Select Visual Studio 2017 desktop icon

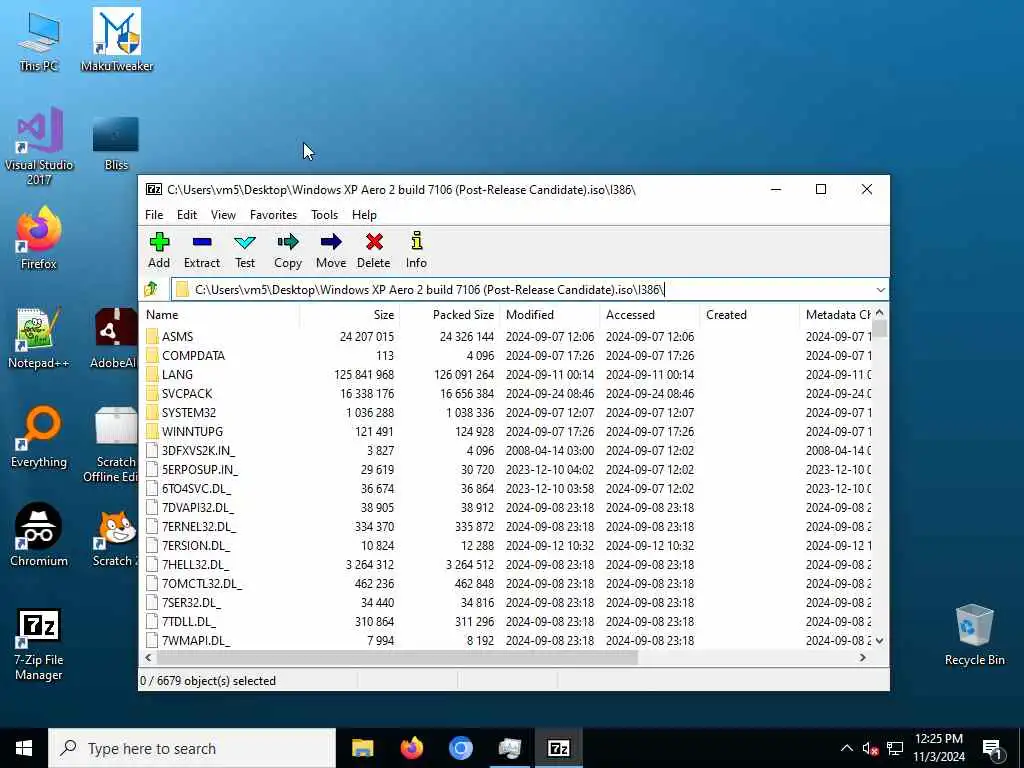[39, 147]
